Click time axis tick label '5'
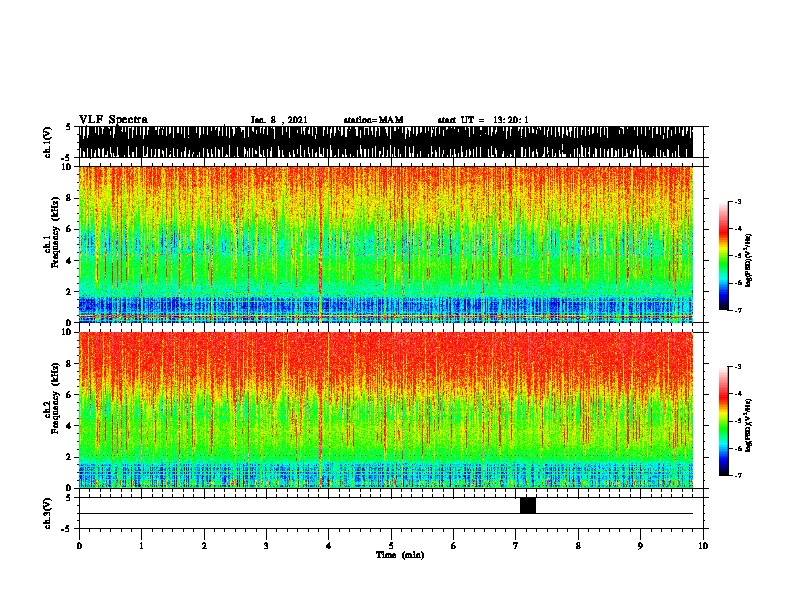792x612 pixels. click(x=391, y=546)
